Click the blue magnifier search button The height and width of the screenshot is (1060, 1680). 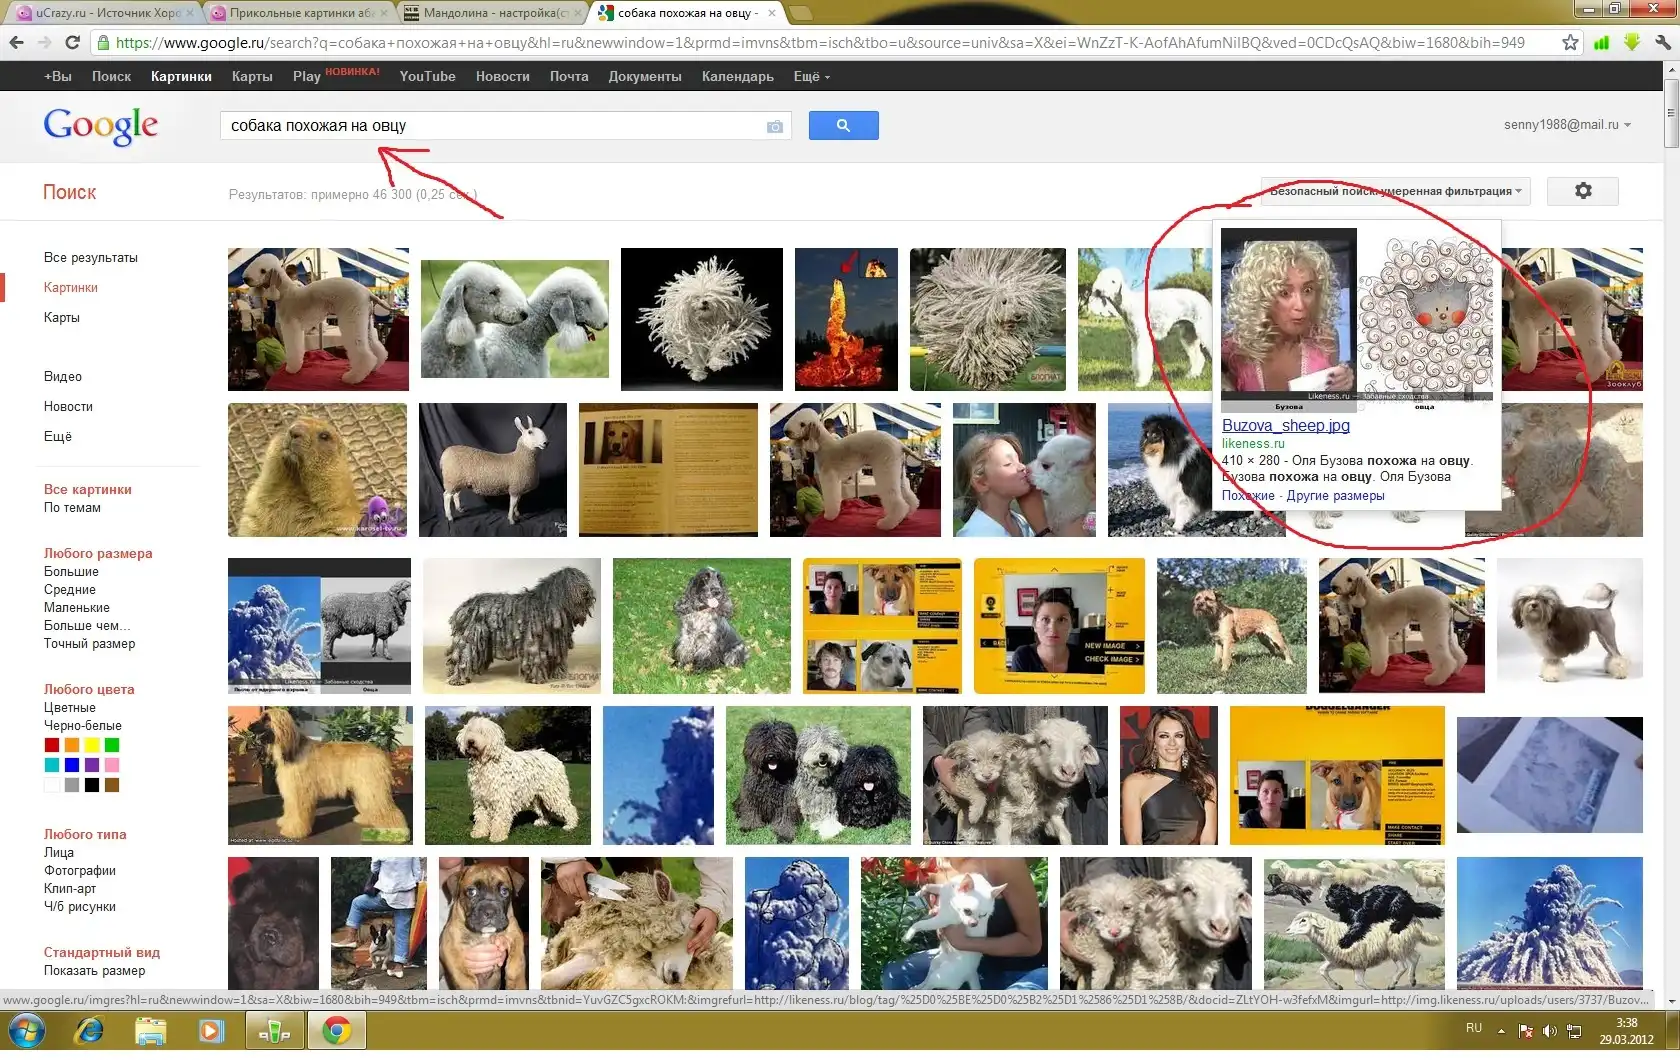843,125
